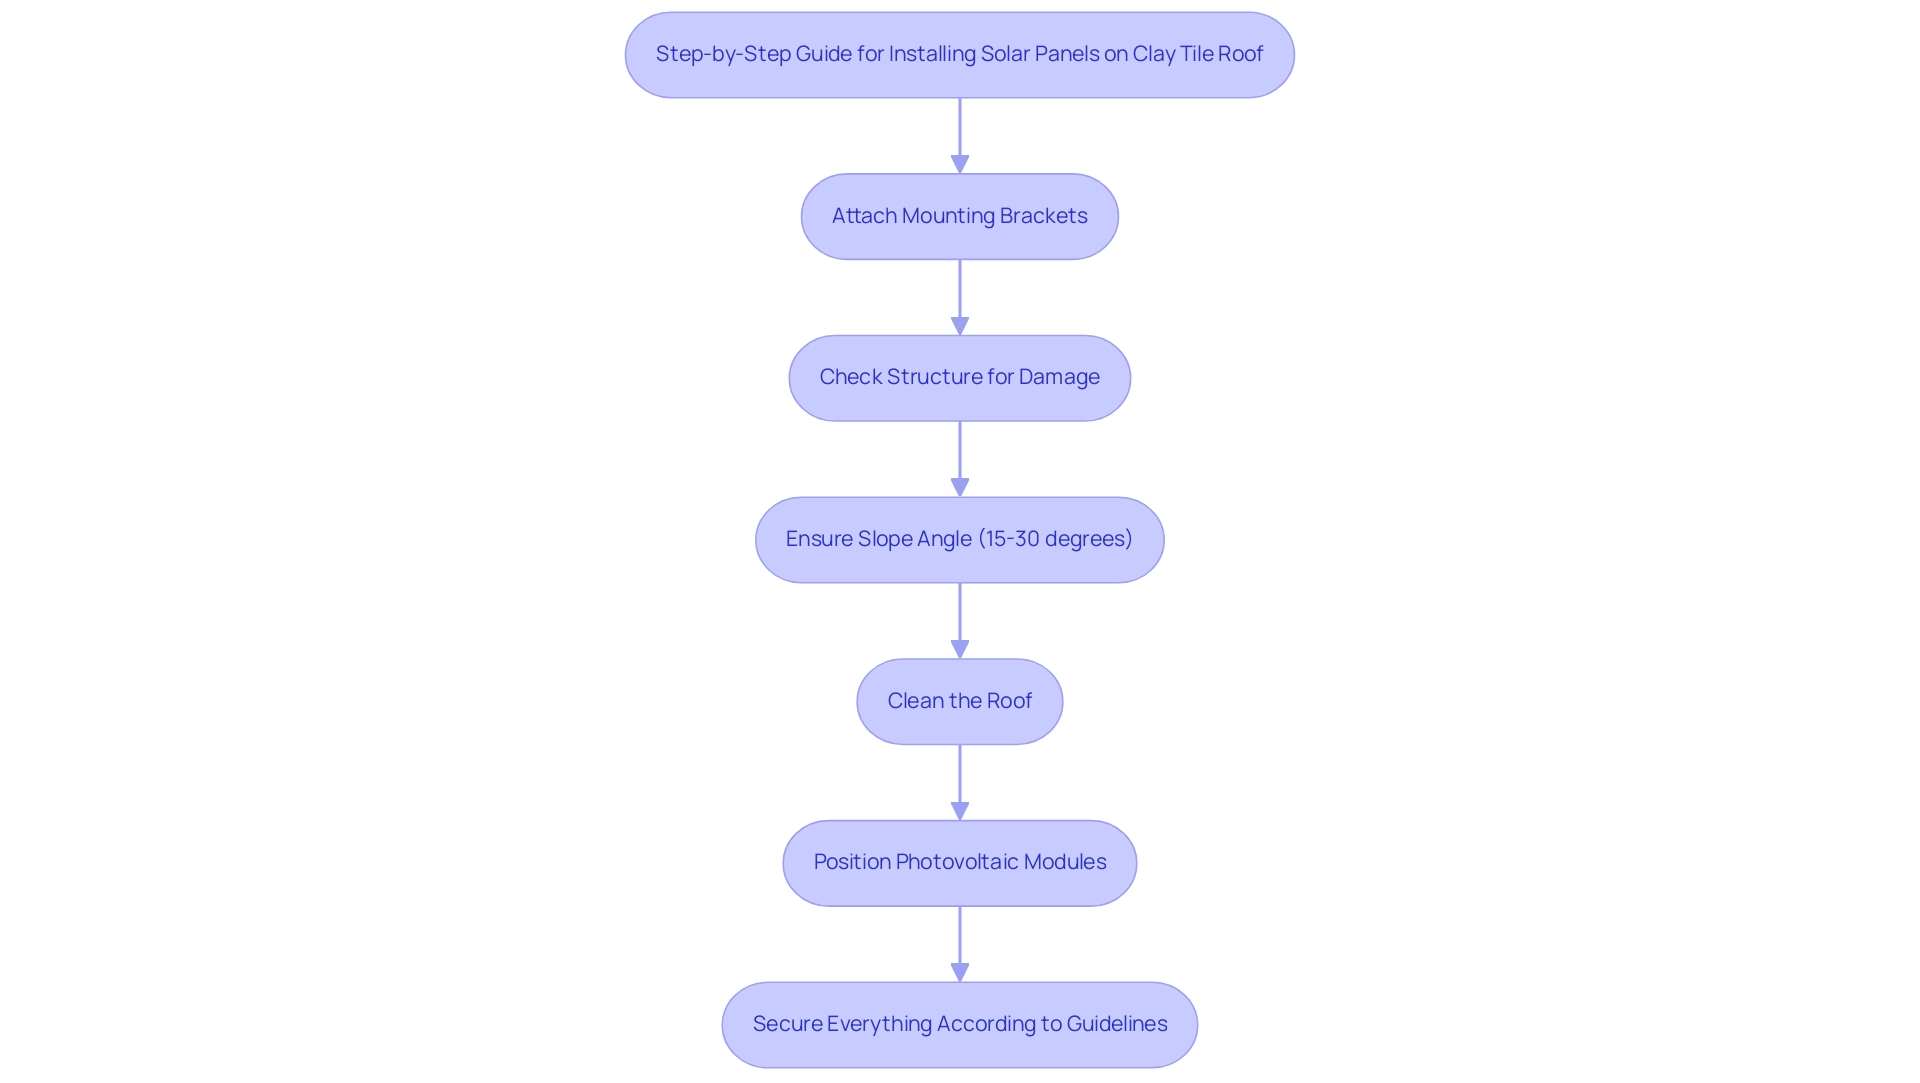This screenshot has height=1083, width=1920.
Task: Select the 'Secure Everything According to Guidelines' step
Action: [x=960, y=1024]
